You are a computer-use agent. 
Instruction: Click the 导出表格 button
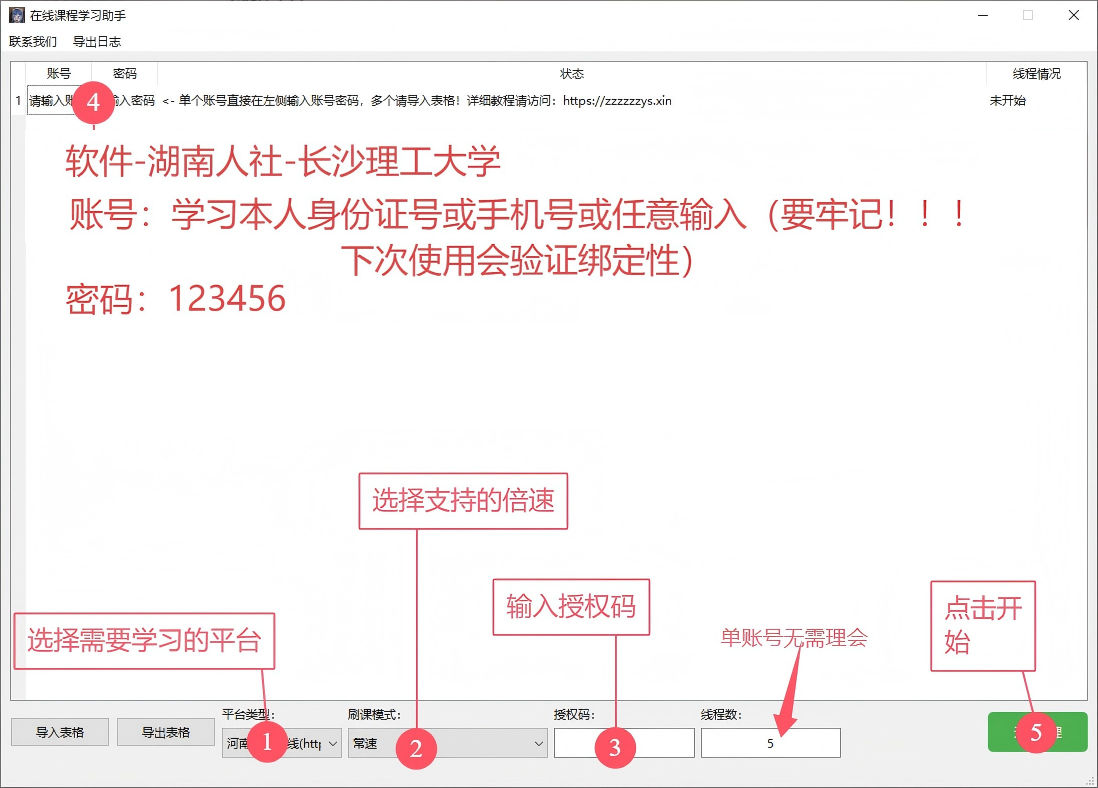point(166,732)
